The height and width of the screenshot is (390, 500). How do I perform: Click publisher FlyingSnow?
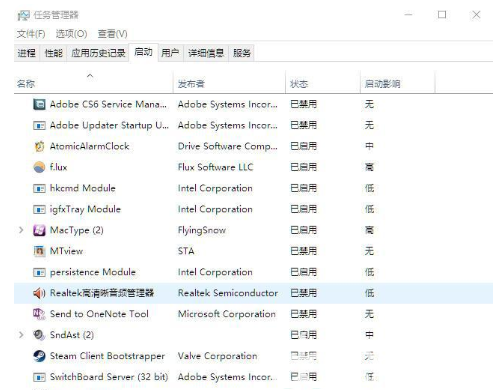click(202, 230)
